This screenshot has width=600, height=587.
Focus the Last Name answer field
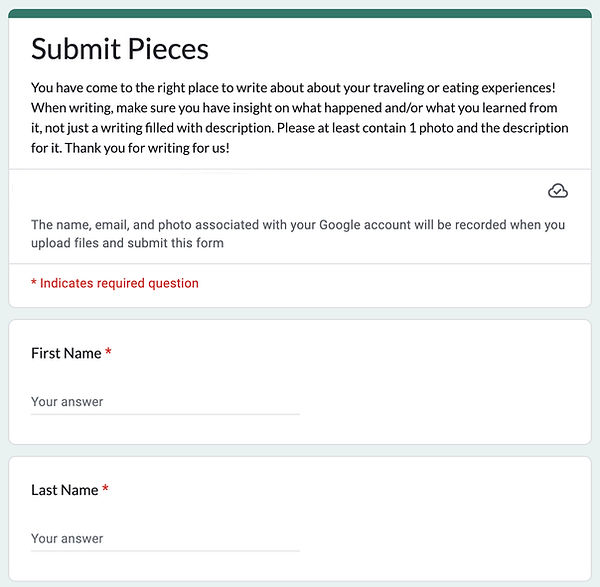(x=165, y=538)
